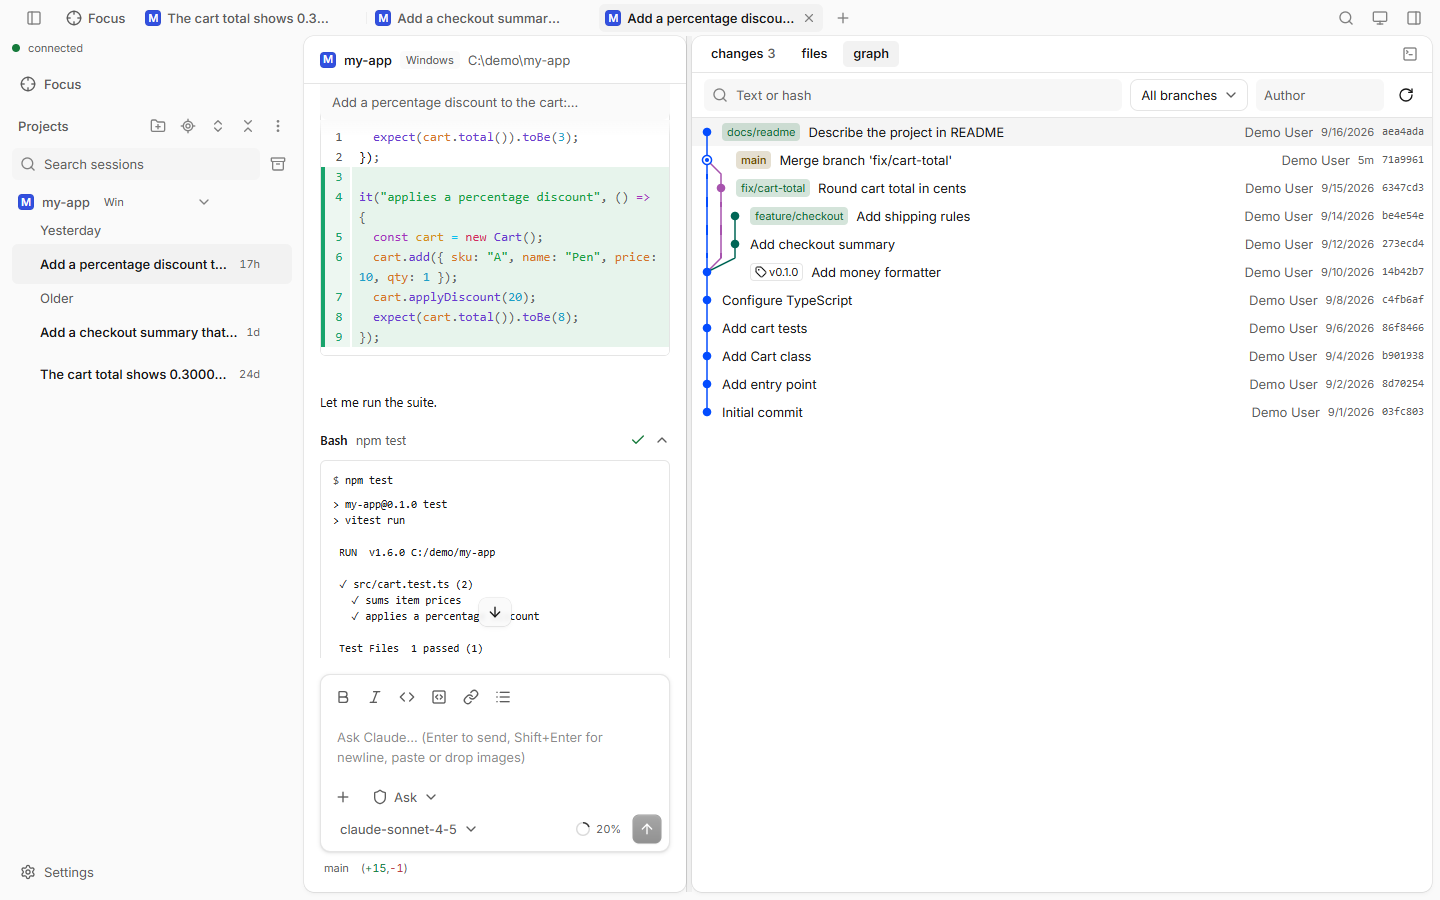Toggle italic formatting

(x=375, y=697)
